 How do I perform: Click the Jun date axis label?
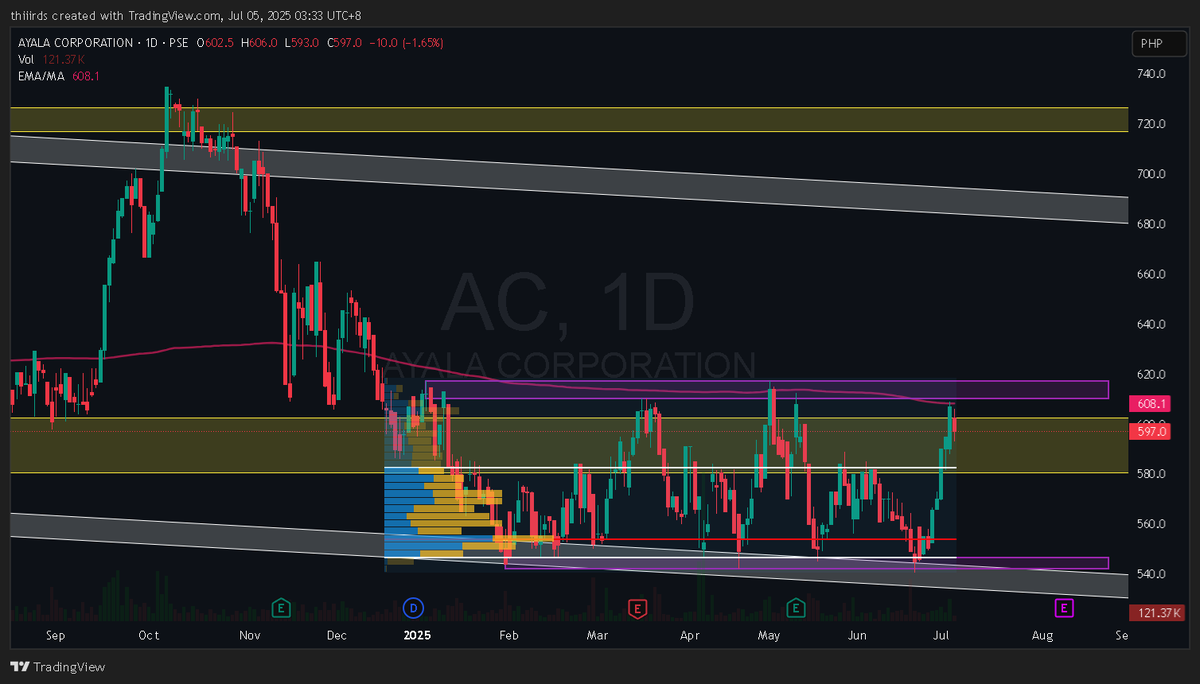point(858,635)
